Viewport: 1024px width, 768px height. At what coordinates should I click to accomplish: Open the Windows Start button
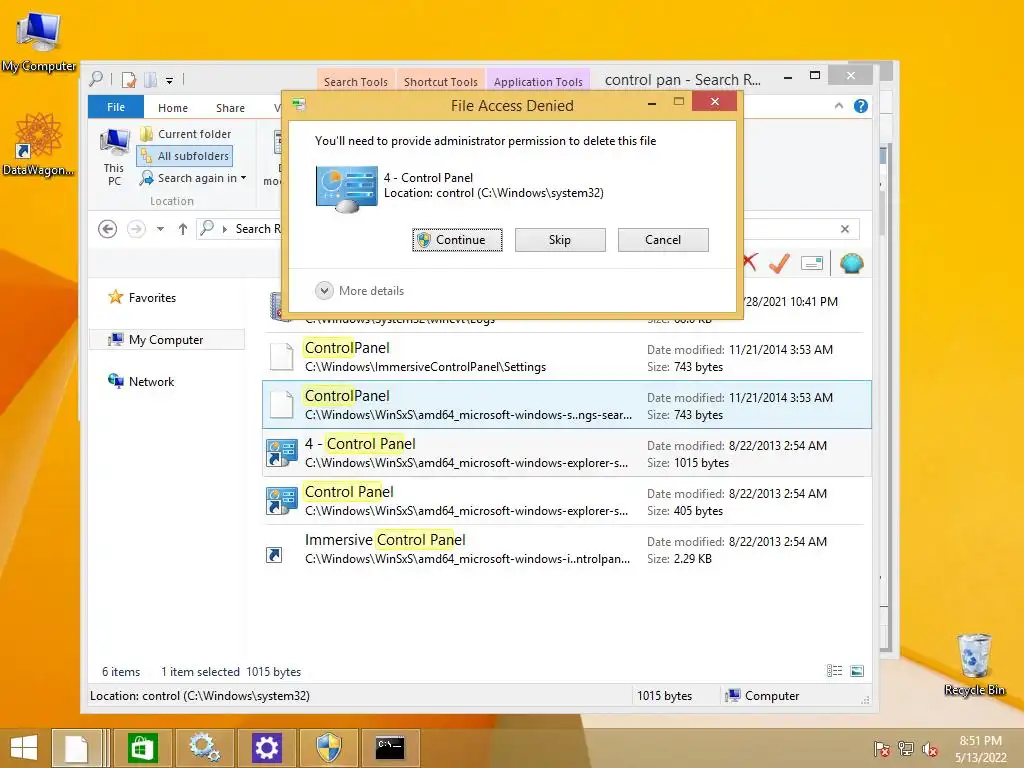tap(24, 748)
